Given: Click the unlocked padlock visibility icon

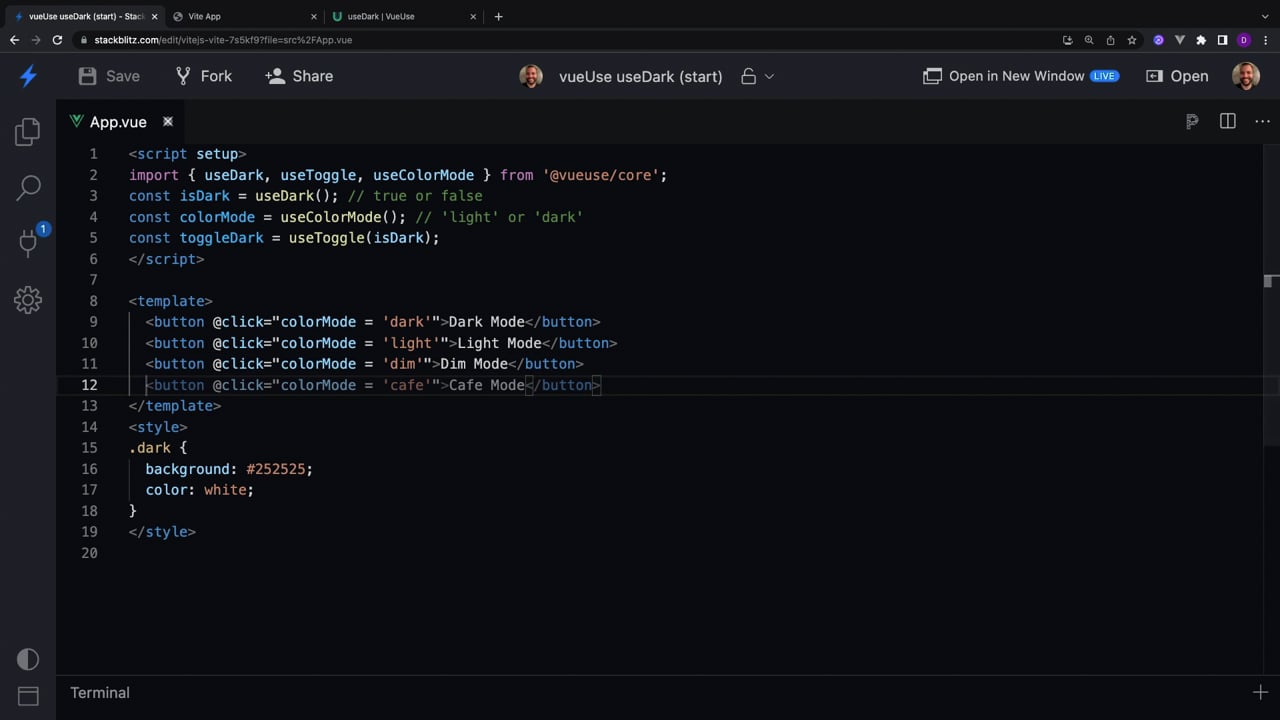Looking at the screenshot, I should pyautogui.click(x=748, y=76).
